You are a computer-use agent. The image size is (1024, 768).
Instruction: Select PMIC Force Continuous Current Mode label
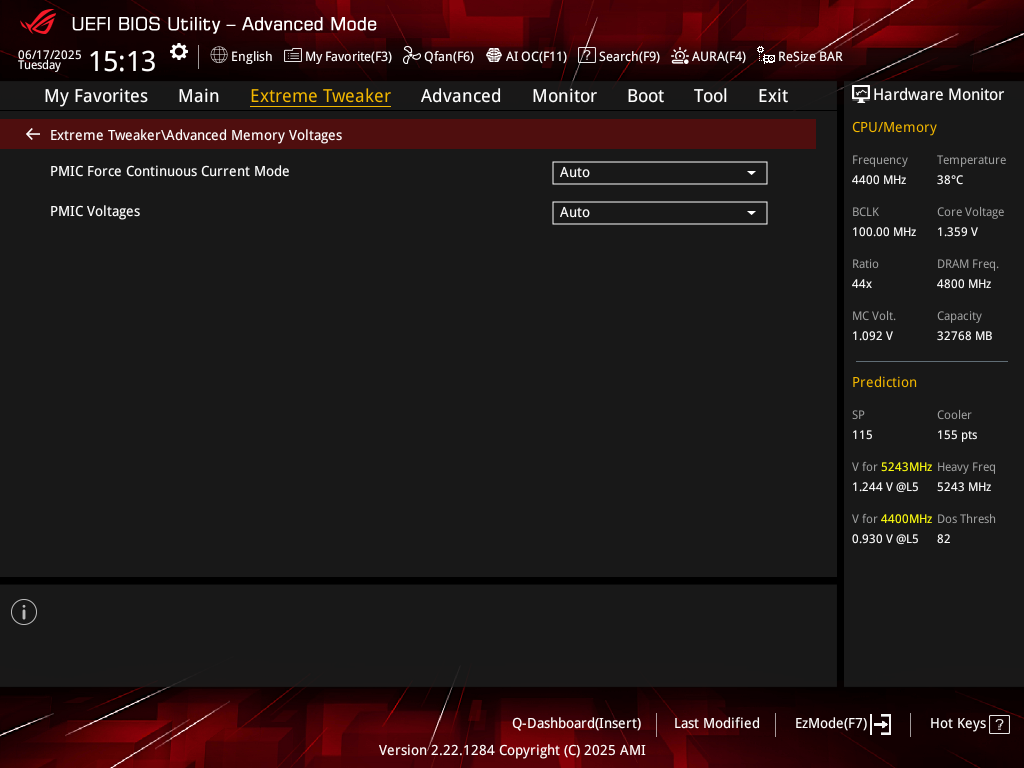pos(170,171)
